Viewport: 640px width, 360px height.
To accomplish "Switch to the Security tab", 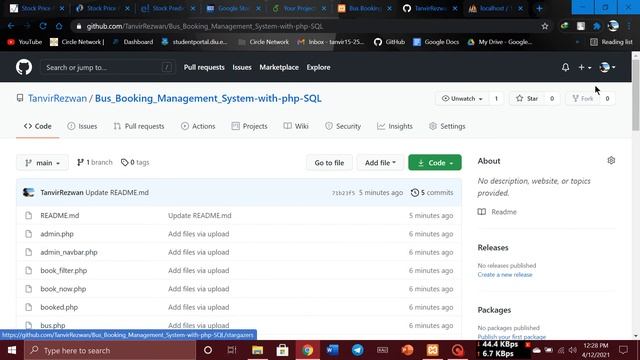I will 343,126.
